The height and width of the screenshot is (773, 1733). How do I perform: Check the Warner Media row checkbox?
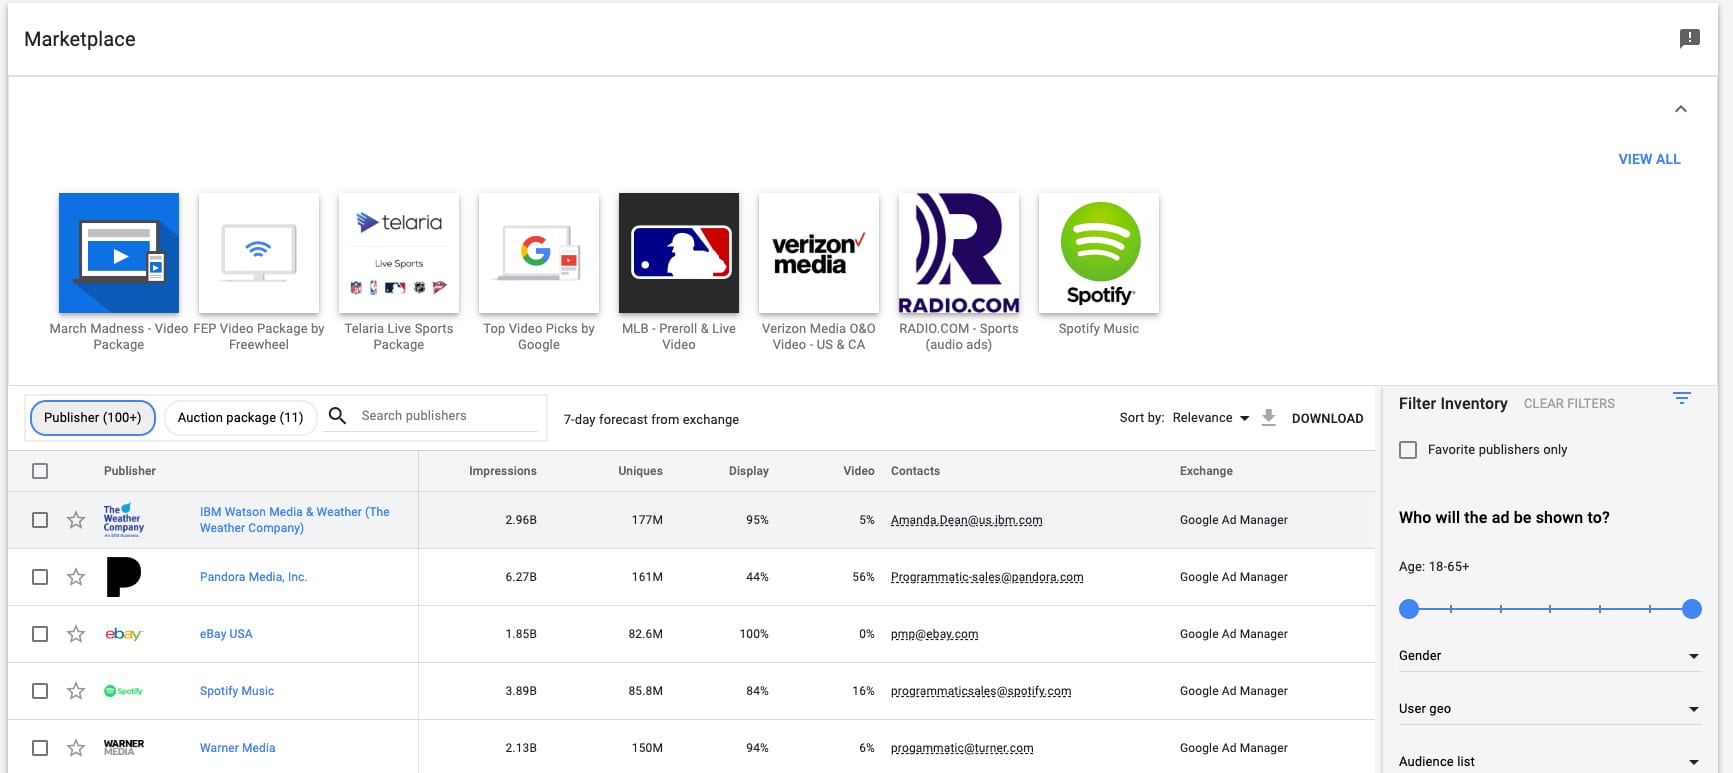(x=40, y=748)
